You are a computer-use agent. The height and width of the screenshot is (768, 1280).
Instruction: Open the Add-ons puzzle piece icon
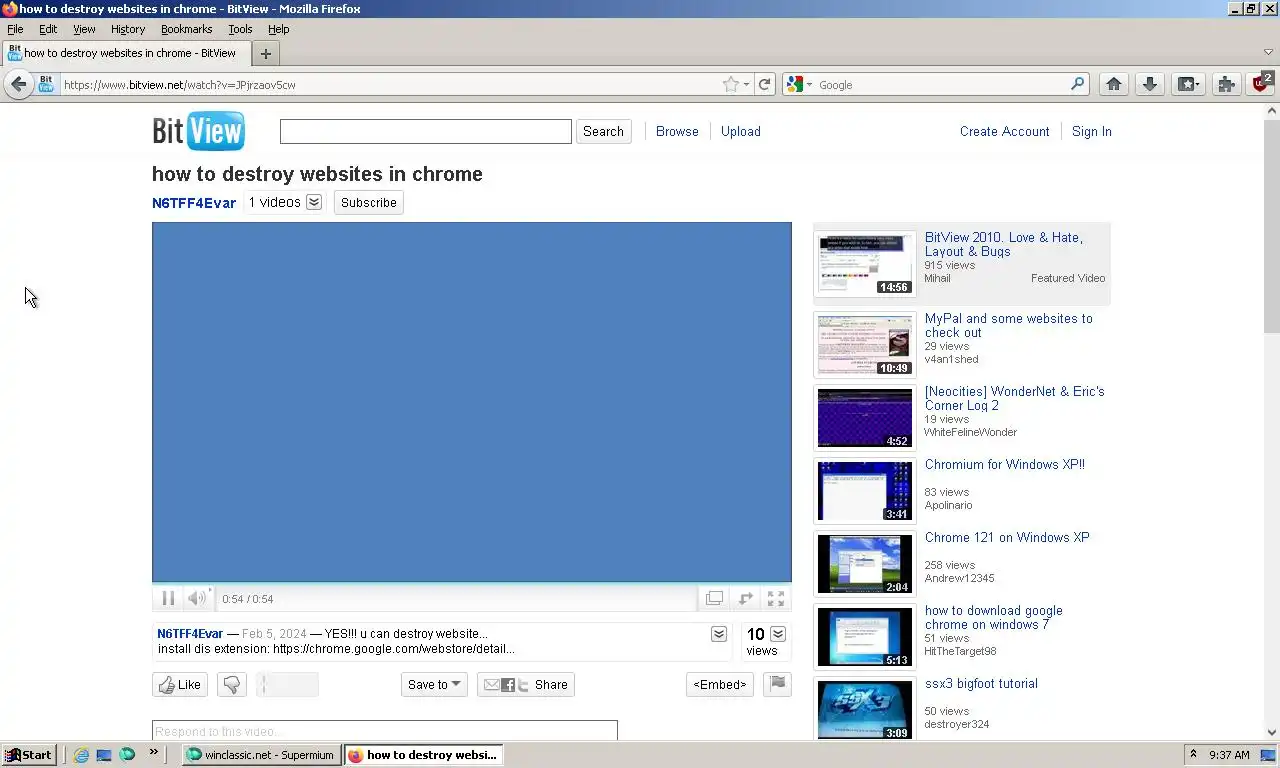pyautogui.click(x=1226, y=85)
